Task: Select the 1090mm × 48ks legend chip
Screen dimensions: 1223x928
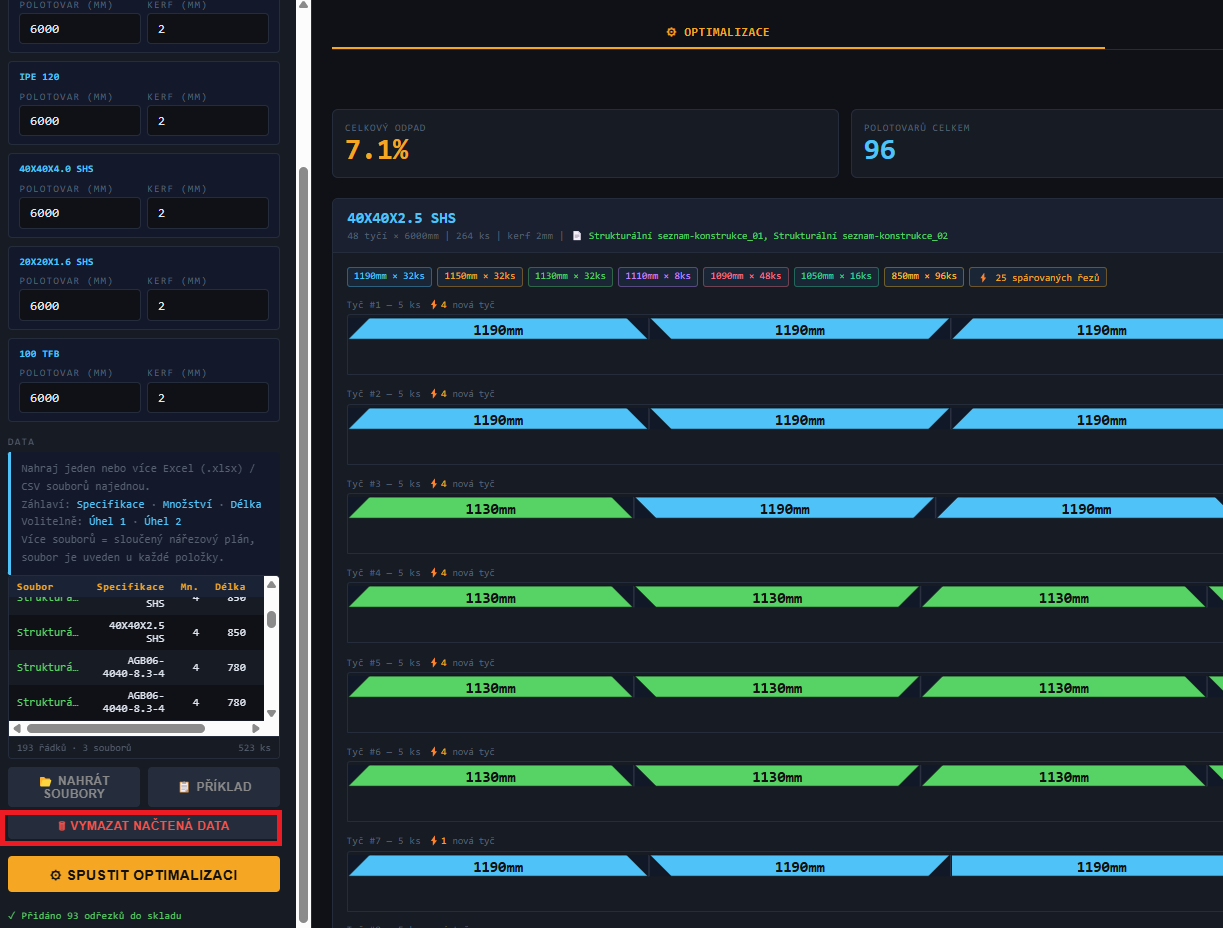Action: click(x=745, y=277)
